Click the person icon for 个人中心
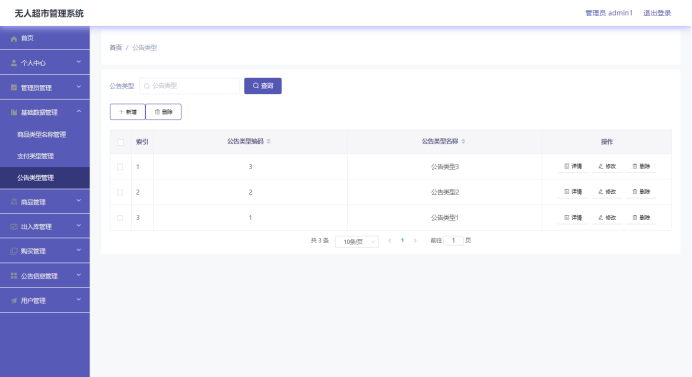The image size is (692, 377). point(14,63)
